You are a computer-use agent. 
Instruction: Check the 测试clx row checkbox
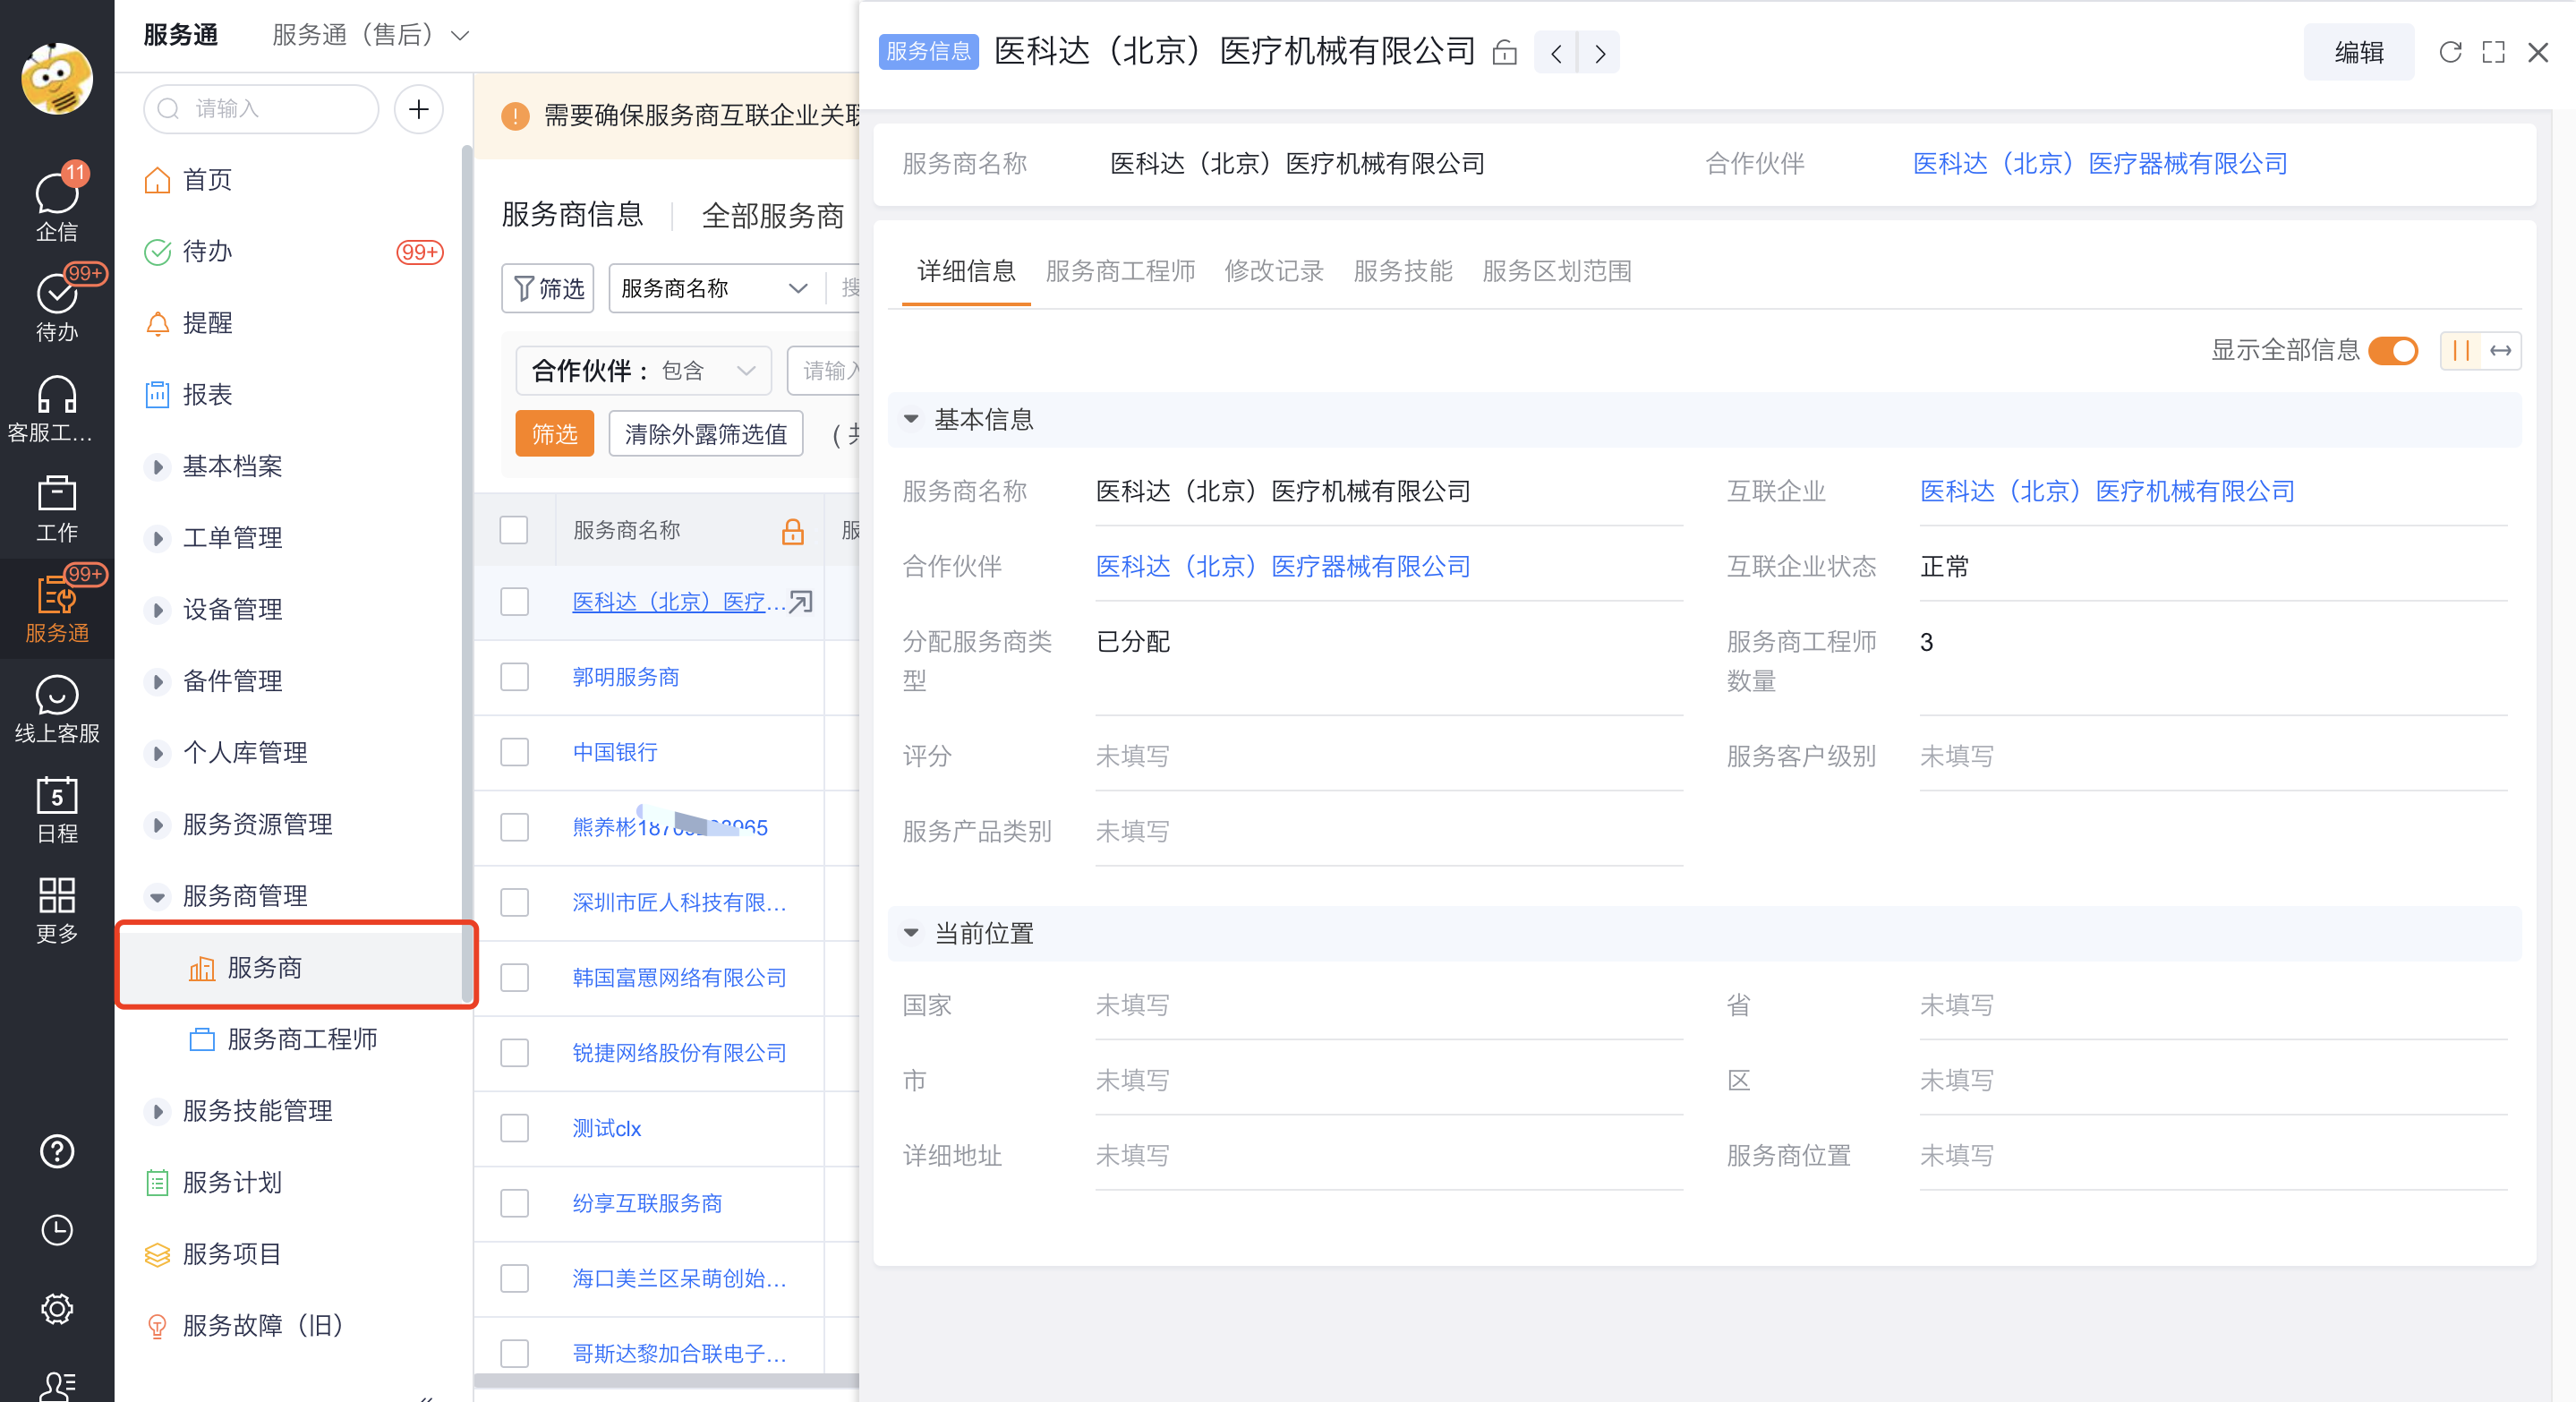pos(515,1128)
